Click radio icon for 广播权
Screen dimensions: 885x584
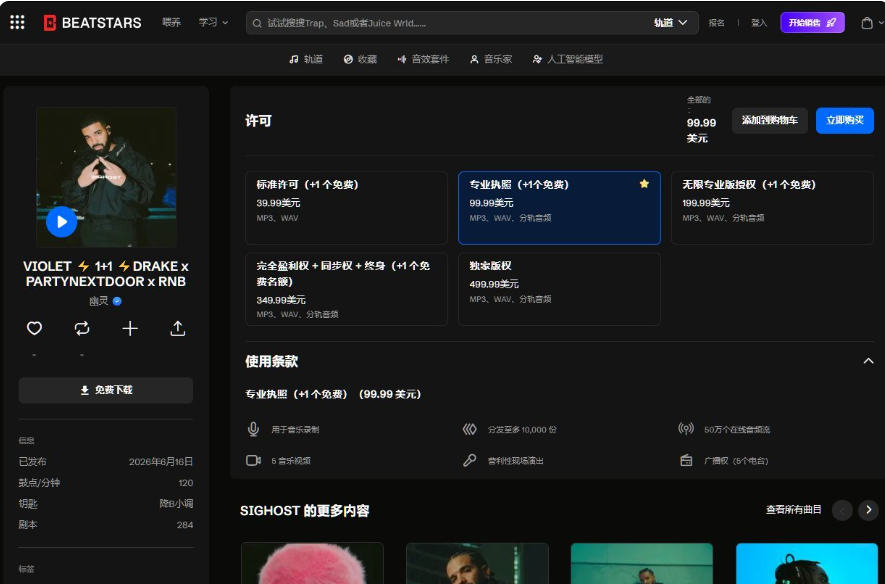coord(686,460)
